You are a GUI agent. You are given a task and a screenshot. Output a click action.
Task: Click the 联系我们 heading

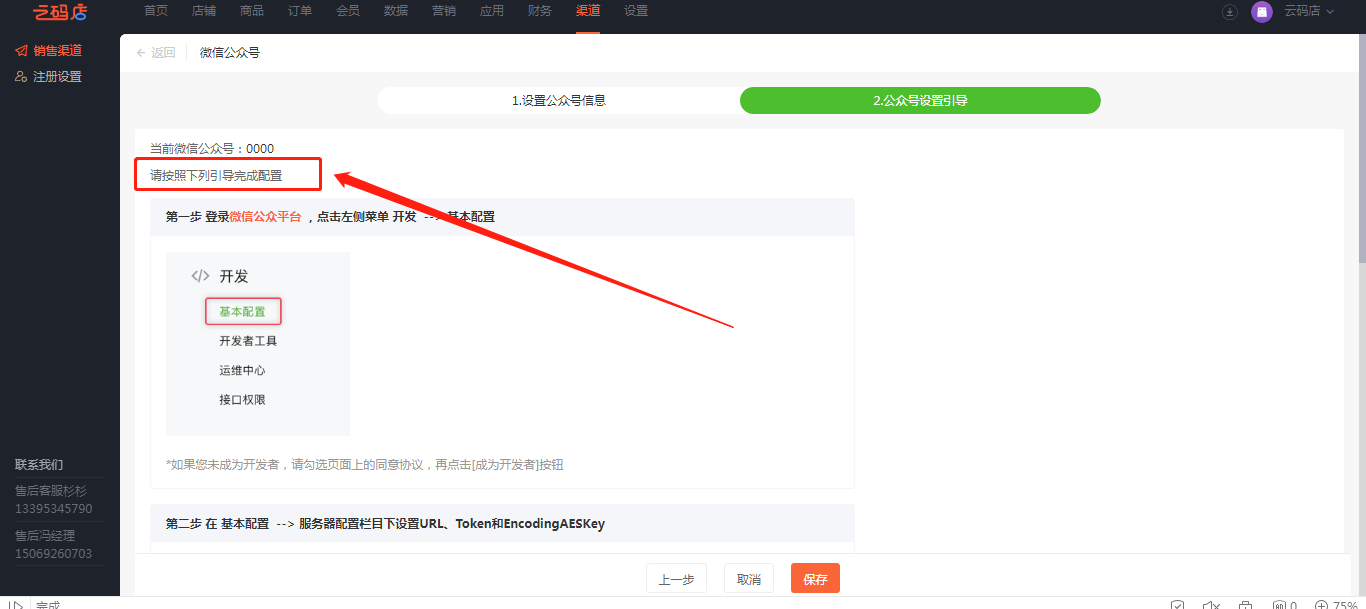tap(39, 464)
